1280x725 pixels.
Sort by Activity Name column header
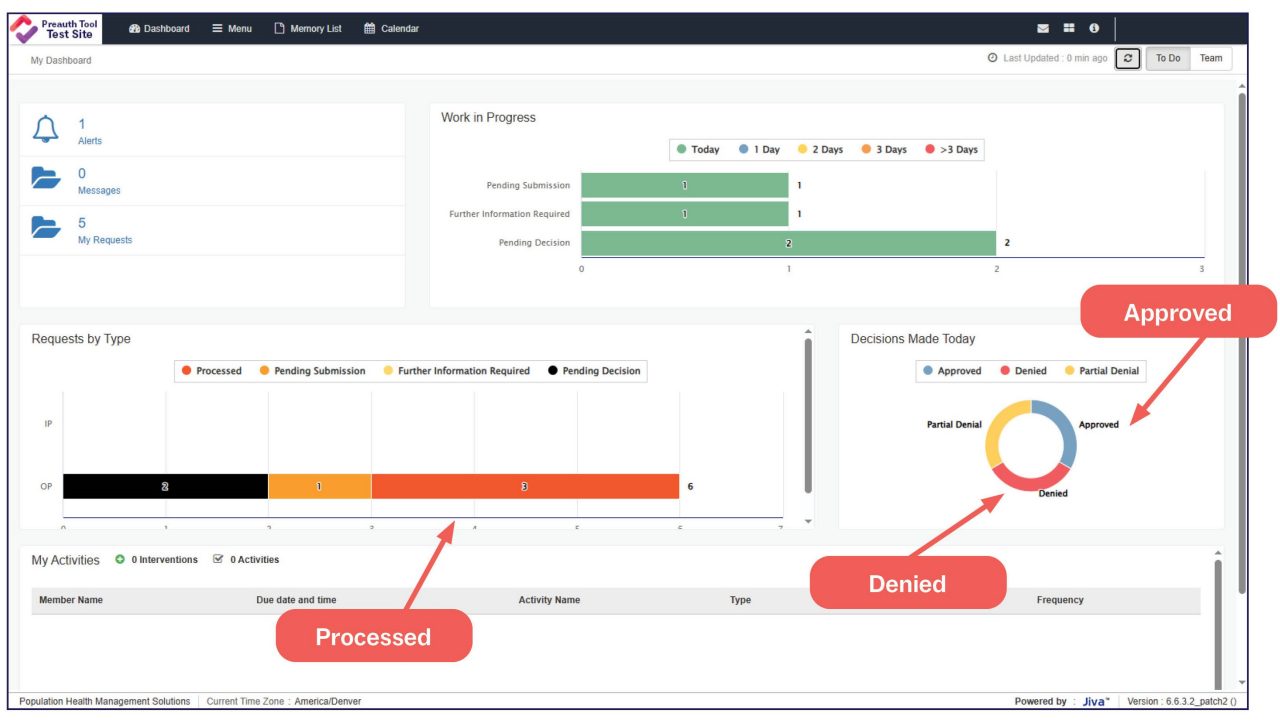coord(549,600)
